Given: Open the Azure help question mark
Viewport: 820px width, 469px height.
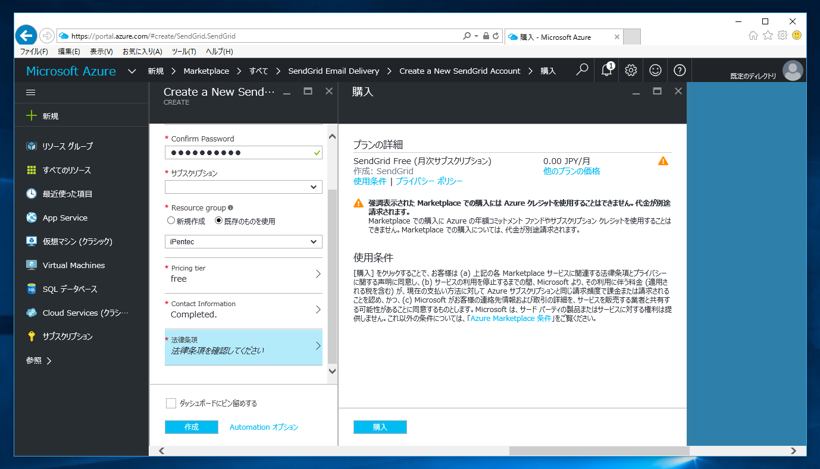Looking at the screenshot, I should click(679, 70).
